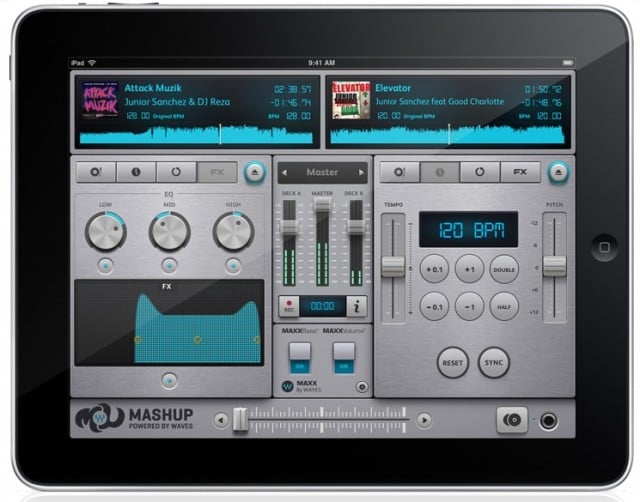Click the RESET button
The image size is (640, 502).
[x=453, y=362]
